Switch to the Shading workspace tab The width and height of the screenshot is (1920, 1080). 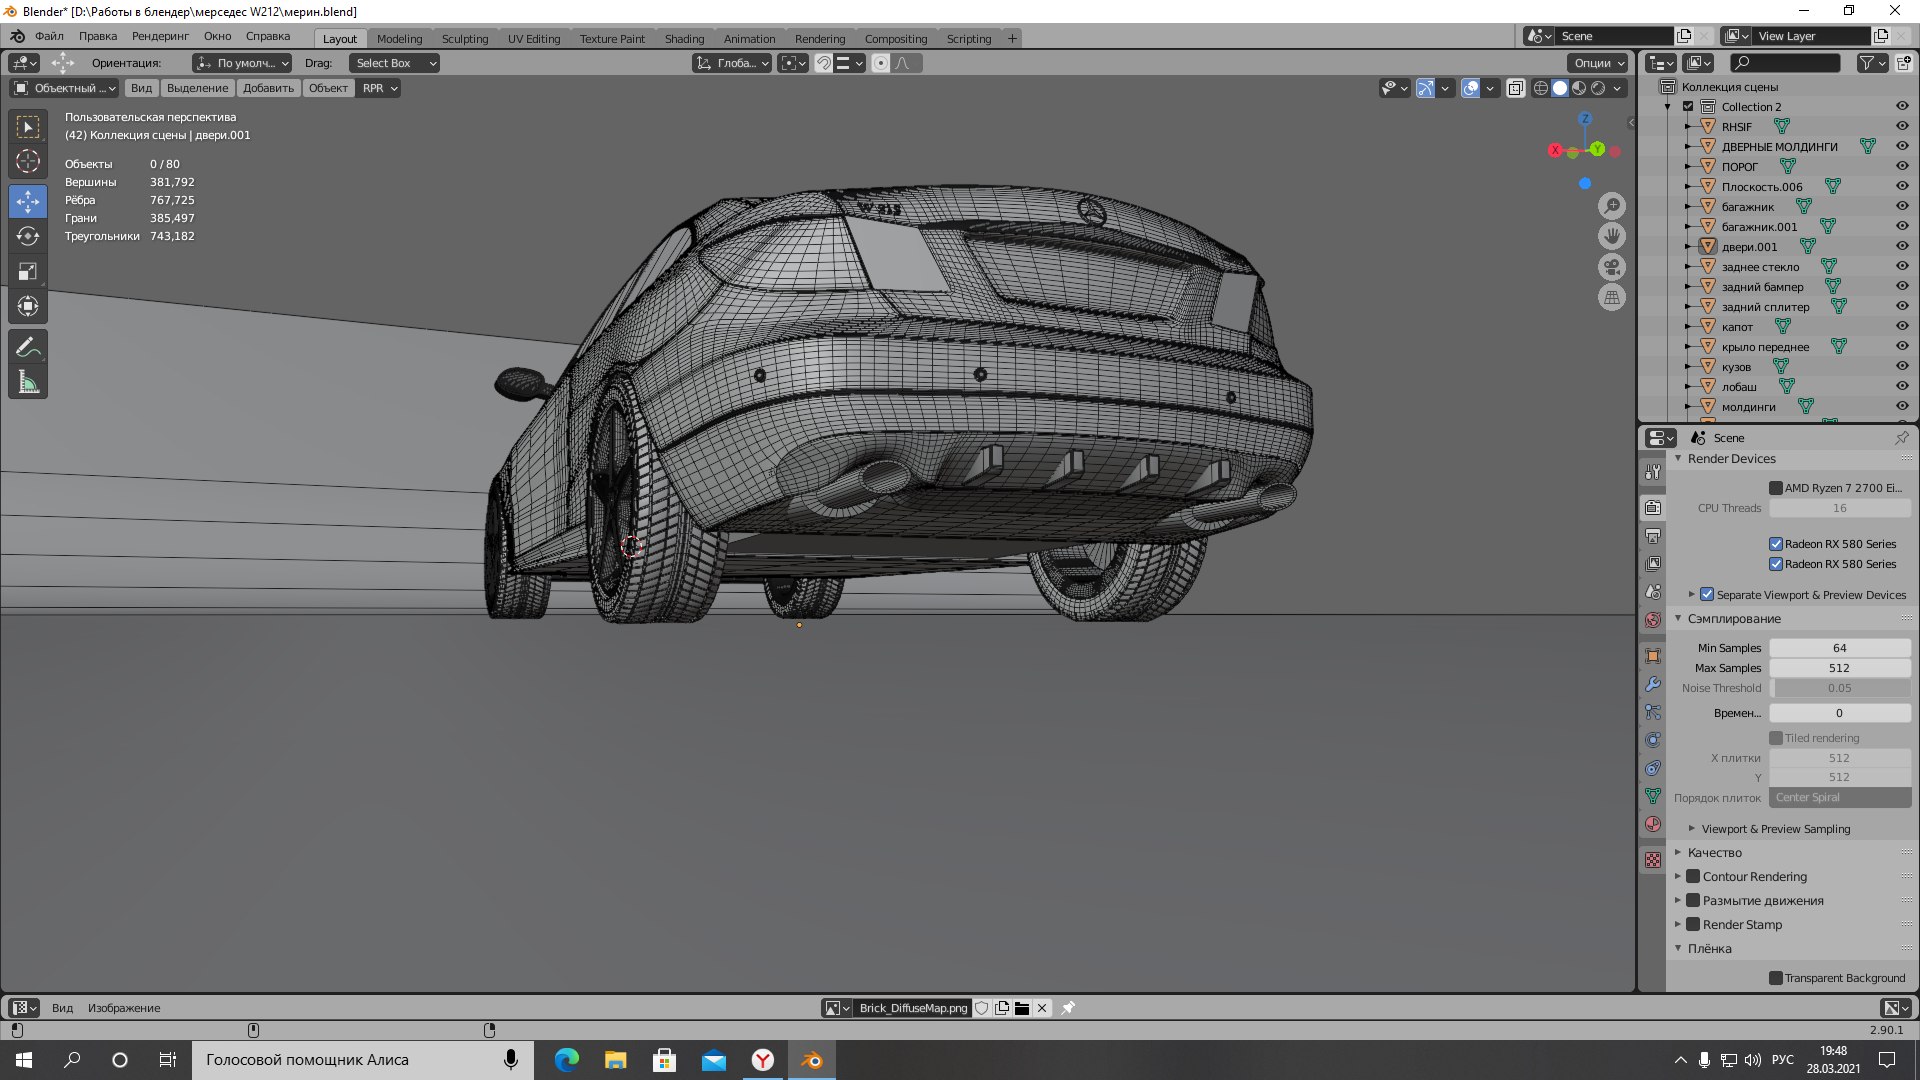click(x=684, y=39)
